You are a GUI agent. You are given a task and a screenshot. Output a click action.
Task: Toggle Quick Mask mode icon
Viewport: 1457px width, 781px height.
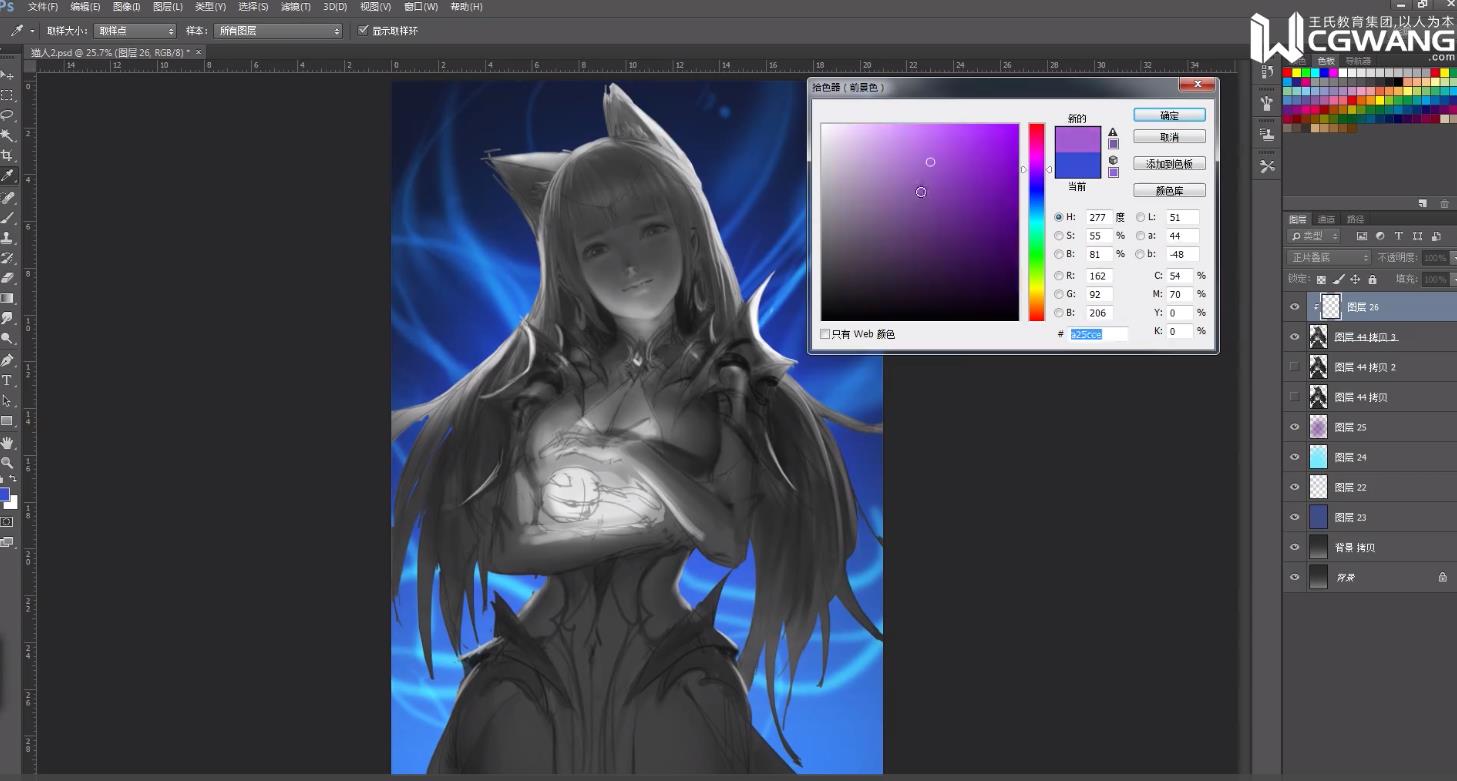coord(7,522)
